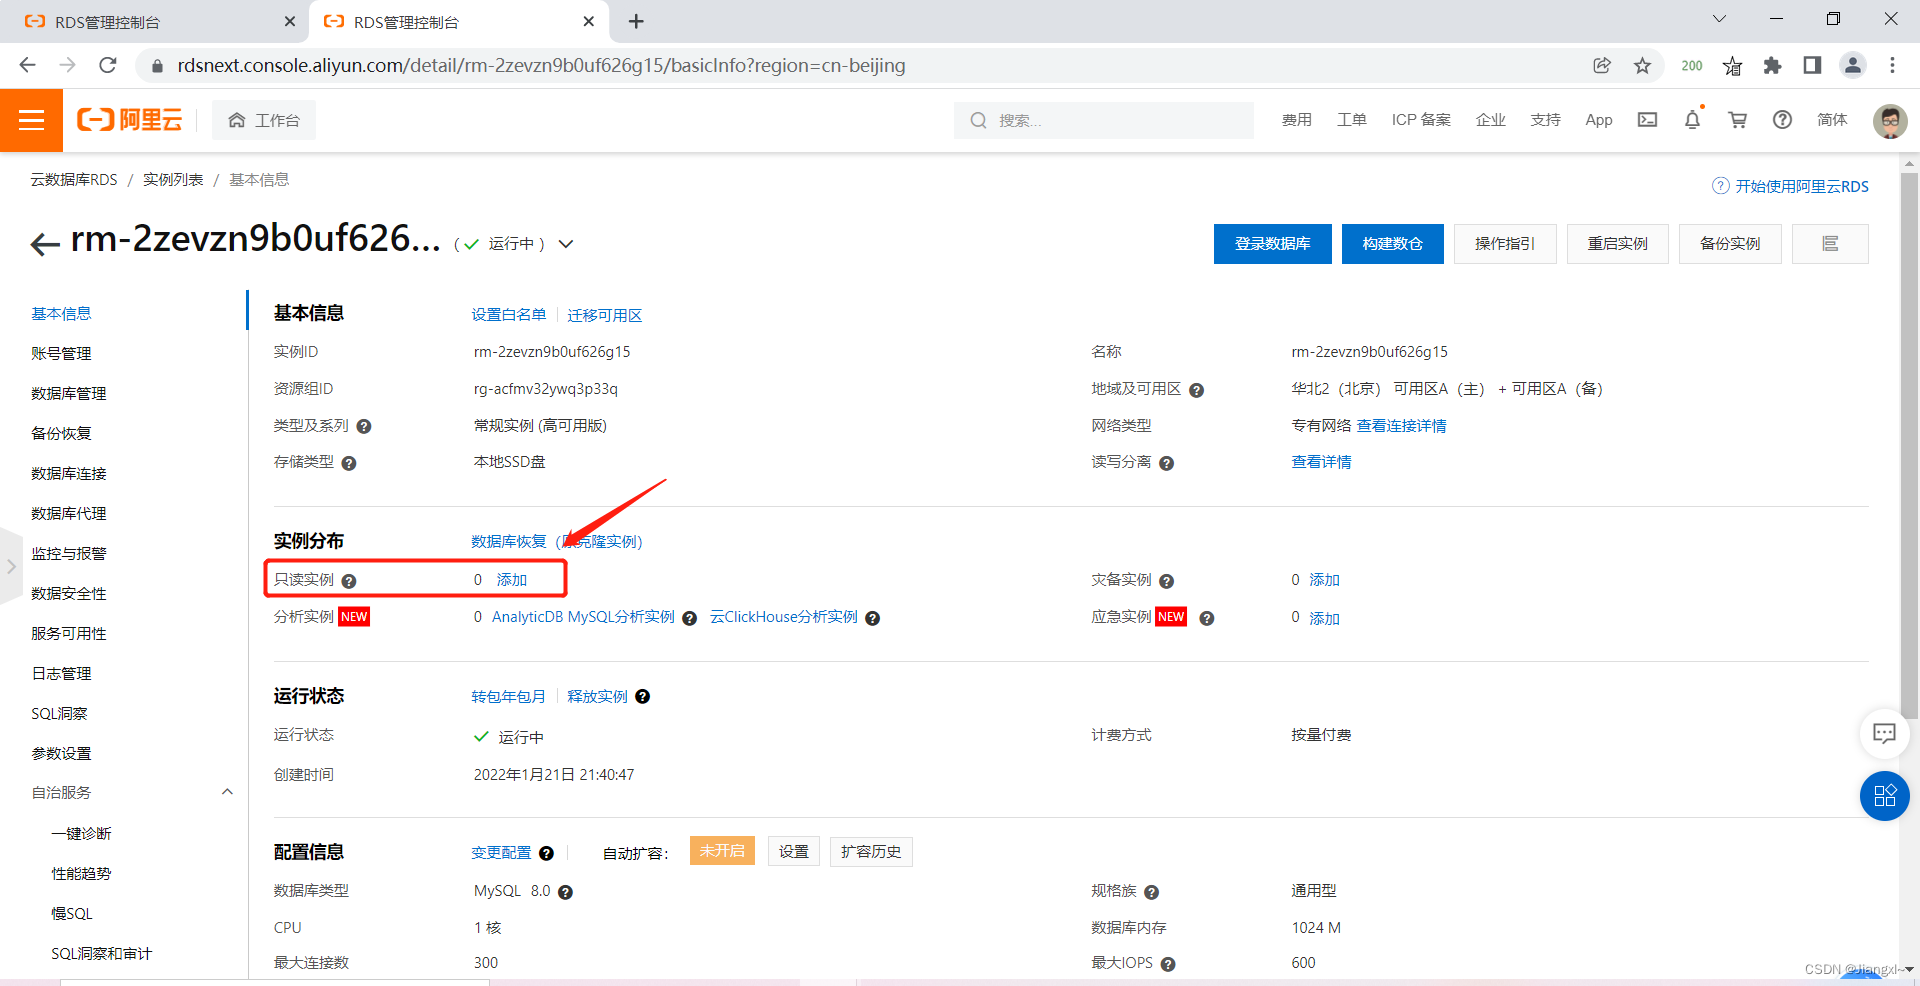Open 监控与报警 in the sidebar

click(68, 553)
